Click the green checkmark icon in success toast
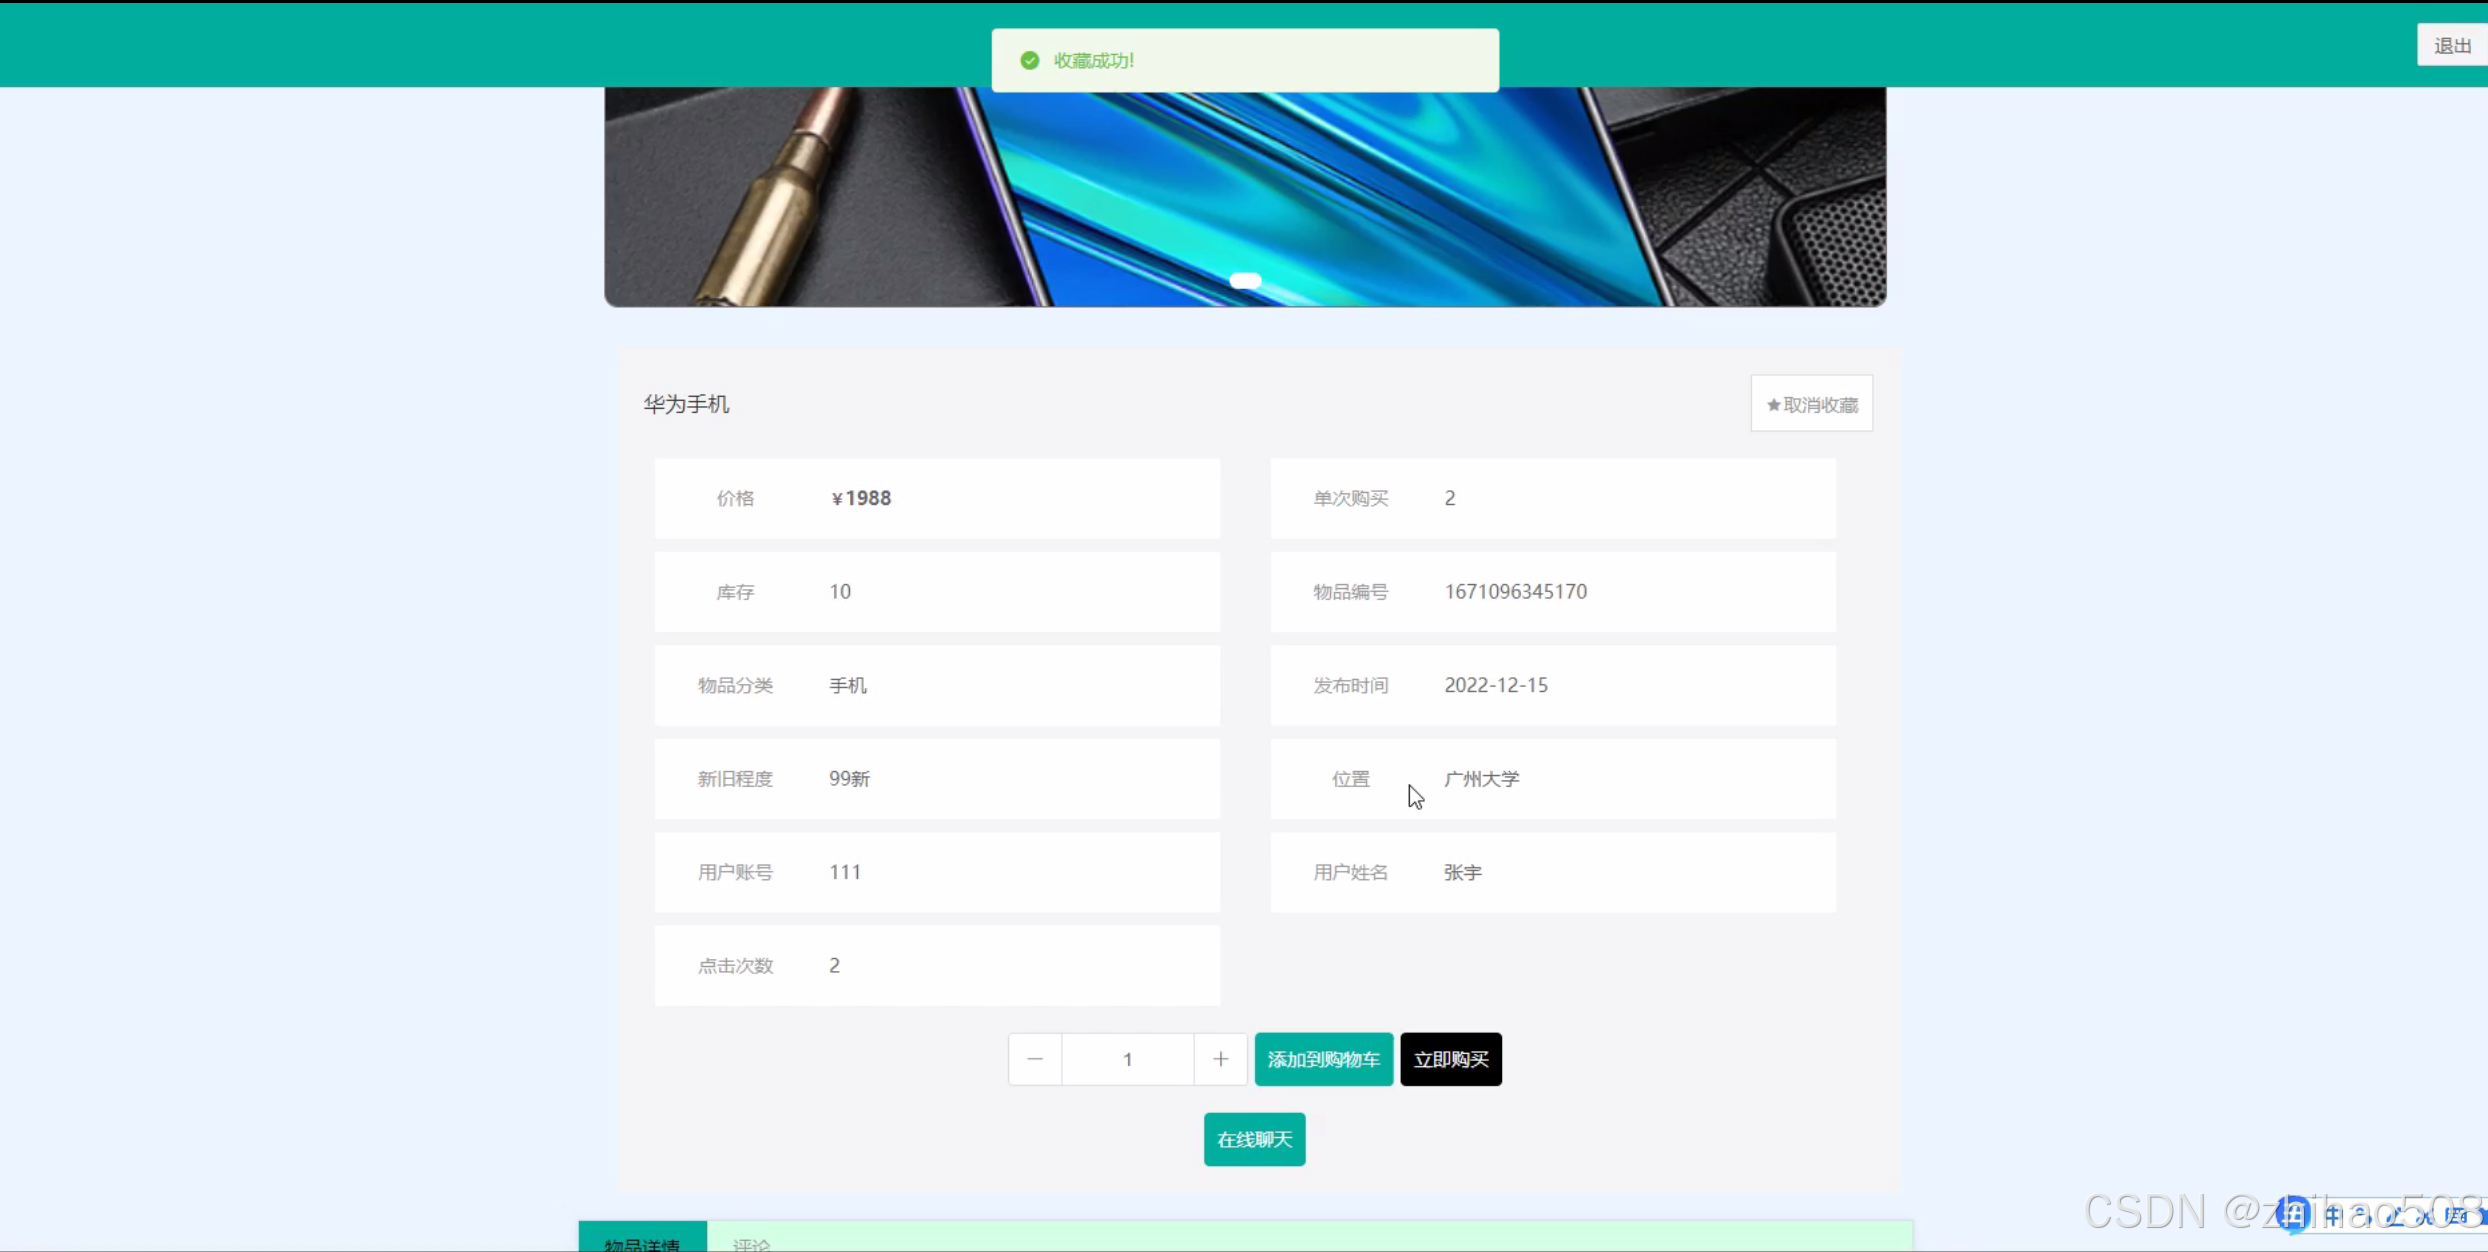Screen dimensions: 2488x1252 (1029, 61)
